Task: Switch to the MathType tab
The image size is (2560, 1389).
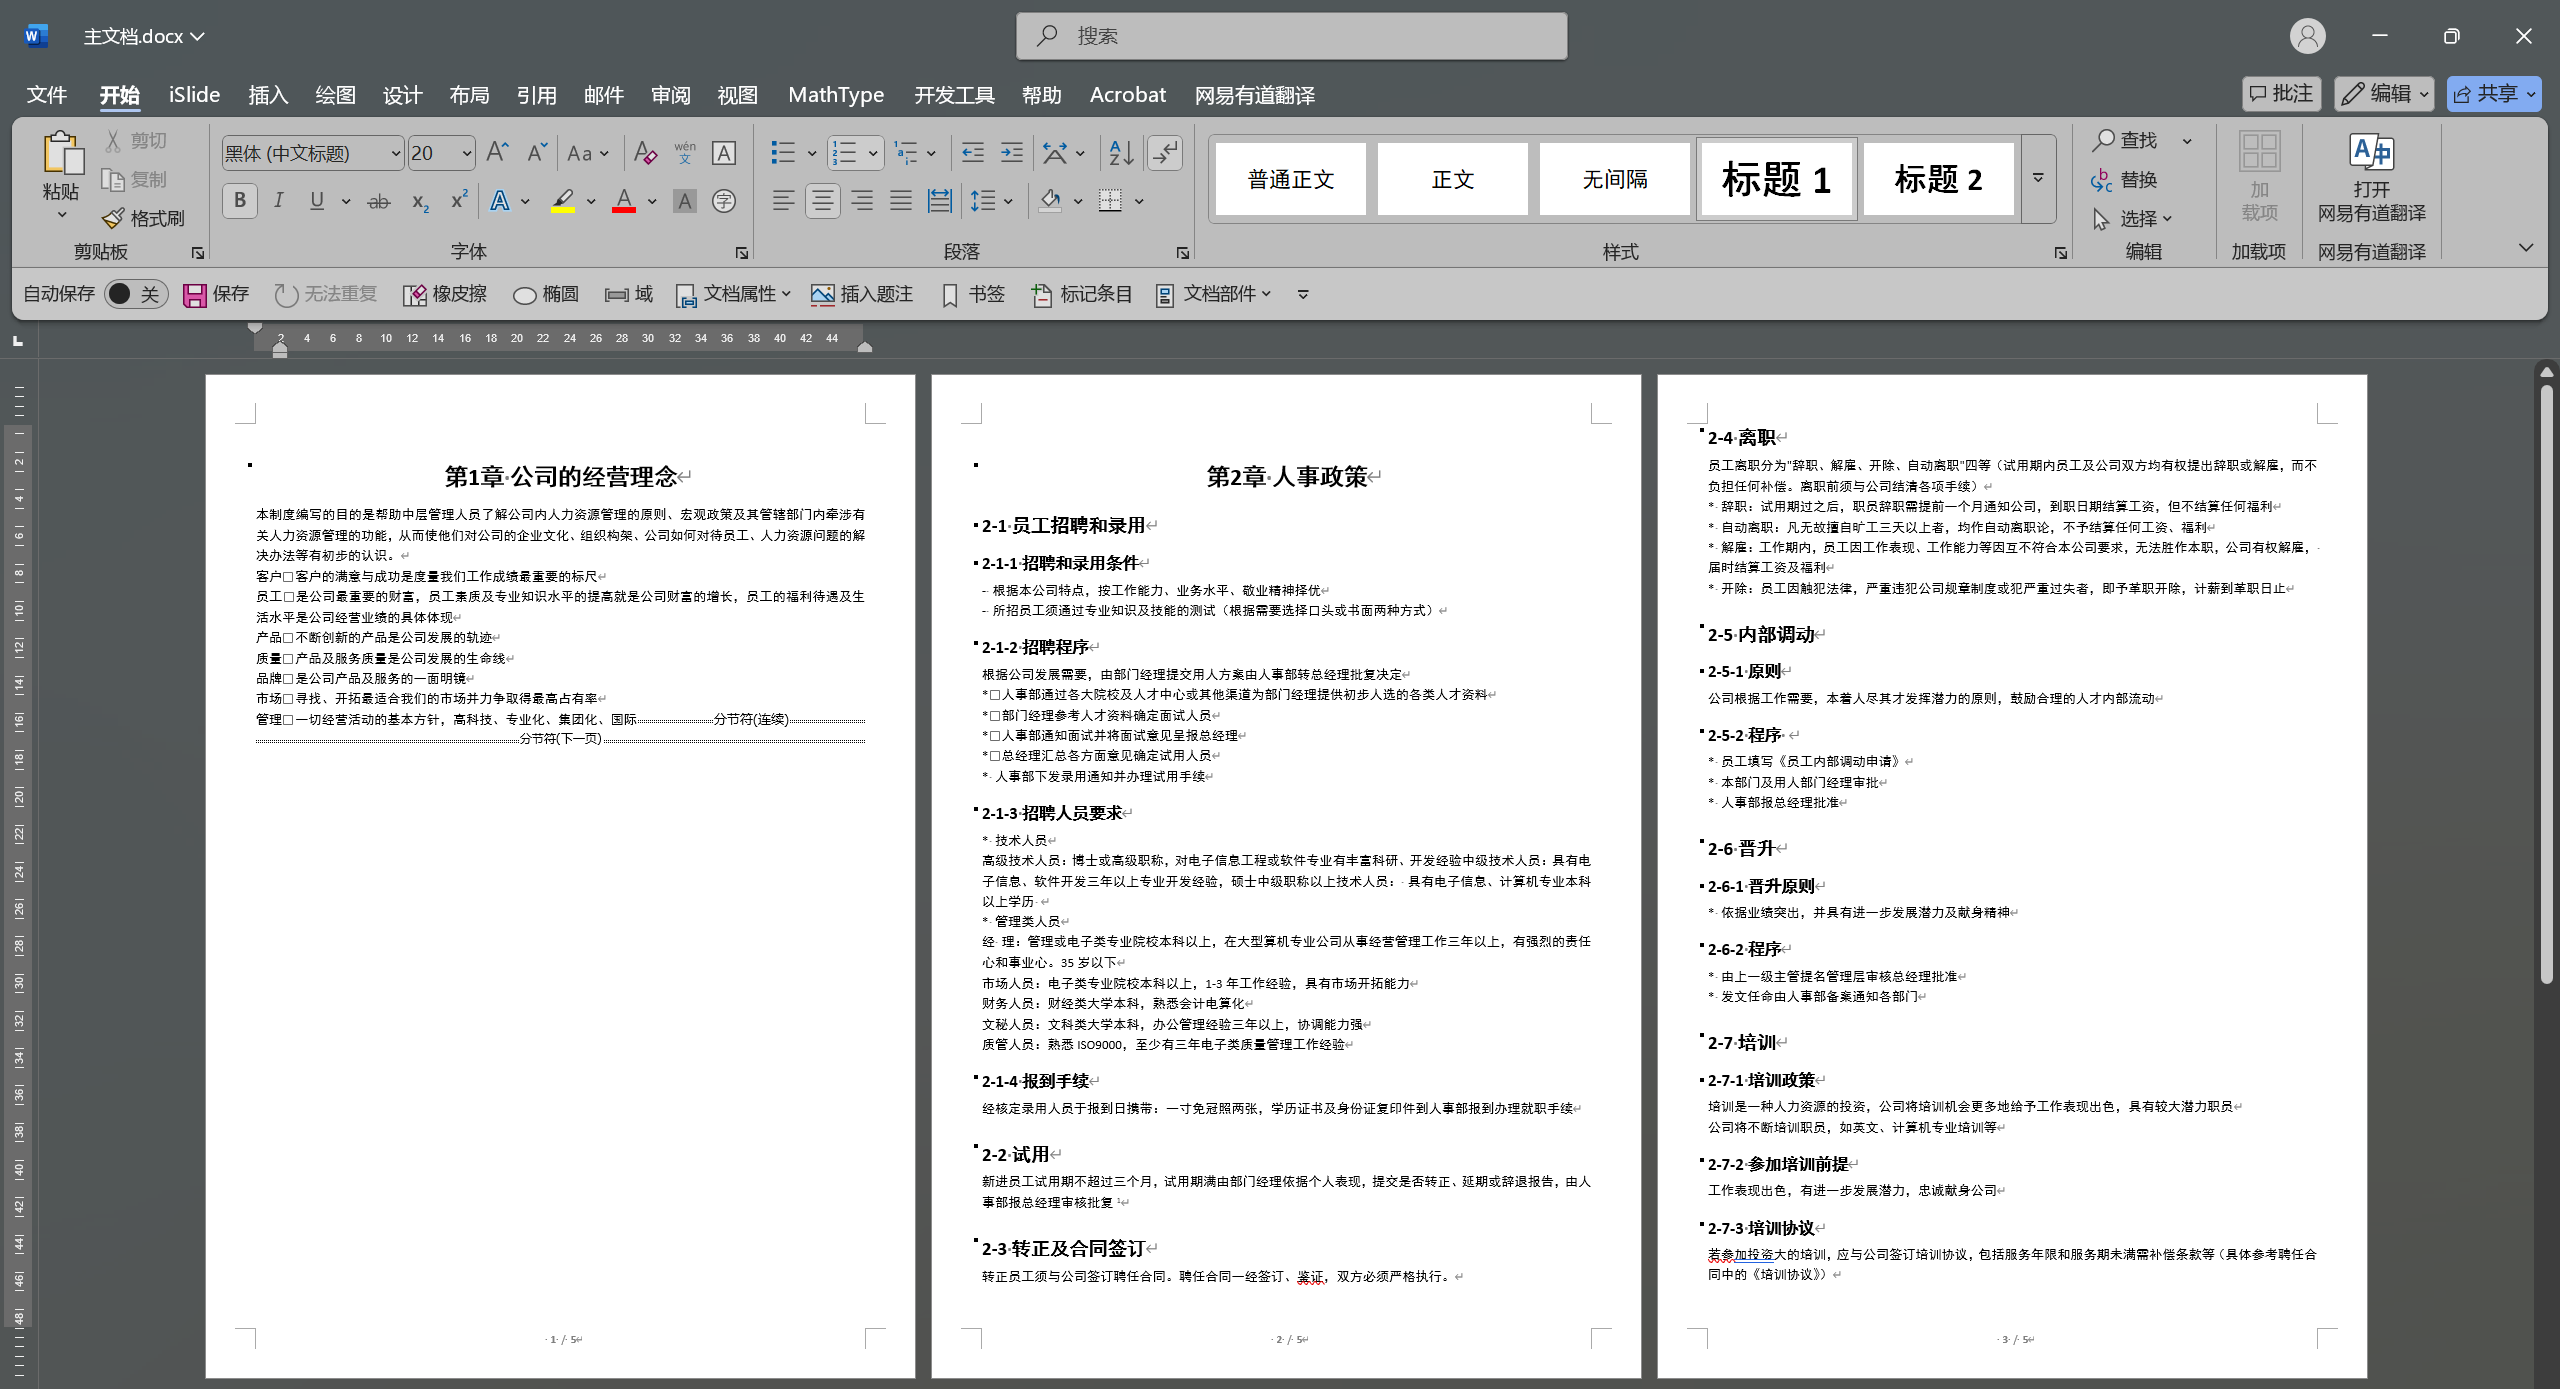Action: pyautogui.click(x=836, y=95)
